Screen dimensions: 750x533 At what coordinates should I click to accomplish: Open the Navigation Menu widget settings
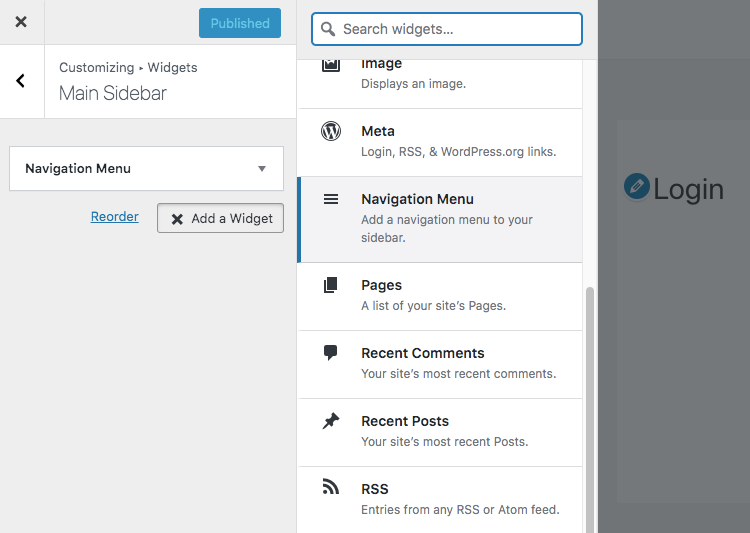146,168
